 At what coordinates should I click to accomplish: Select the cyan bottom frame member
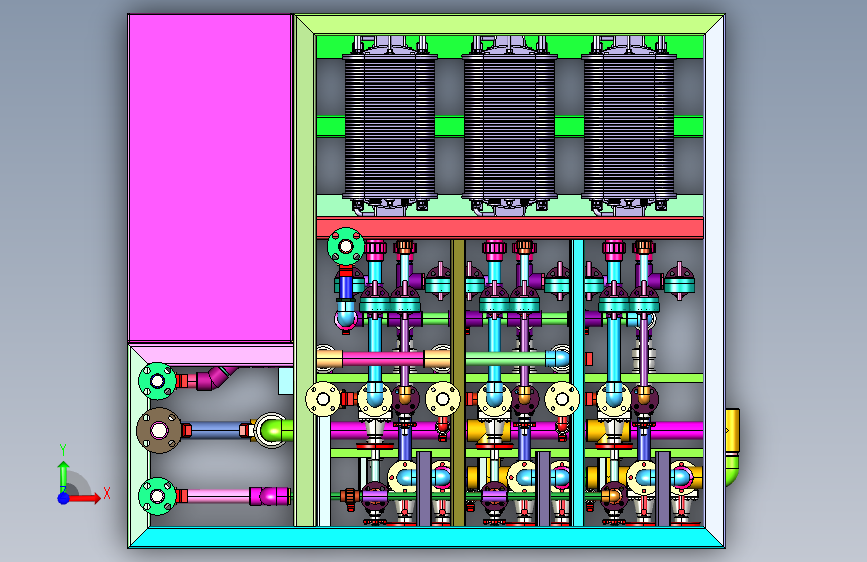(x=426, y=537)
